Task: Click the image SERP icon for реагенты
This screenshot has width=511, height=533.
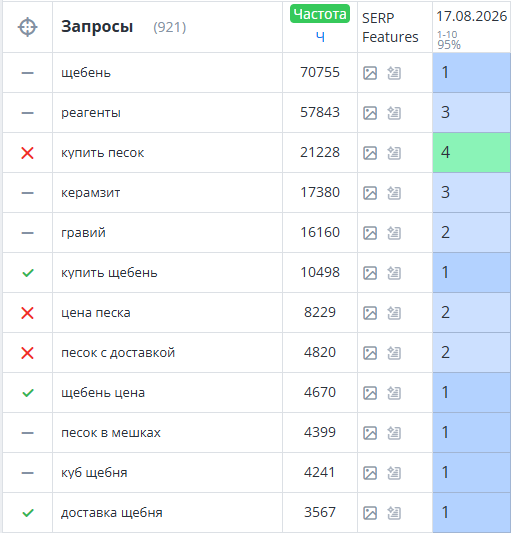Action: coord(370,113)
